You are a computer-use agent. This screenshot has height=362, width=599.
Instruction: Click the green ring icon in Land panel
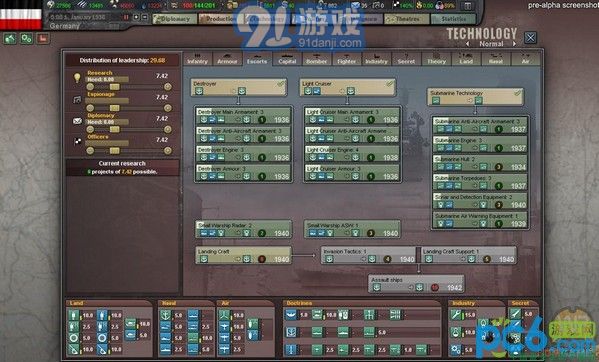[x=74, y=338]
